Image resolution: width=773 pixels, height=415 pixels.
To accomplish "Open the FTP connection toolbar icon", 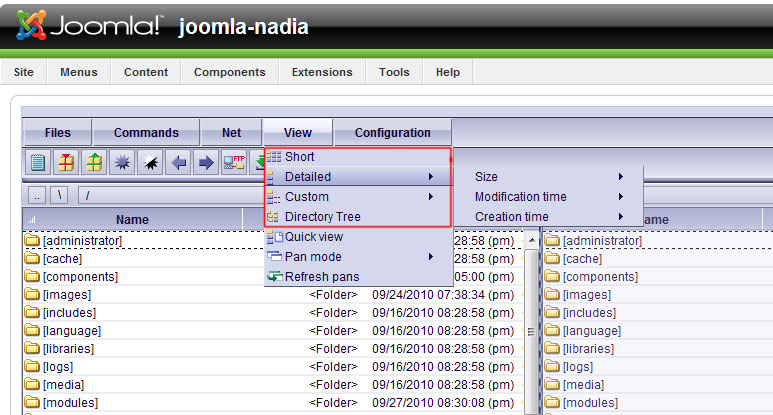I will click(x=234, y=162).
